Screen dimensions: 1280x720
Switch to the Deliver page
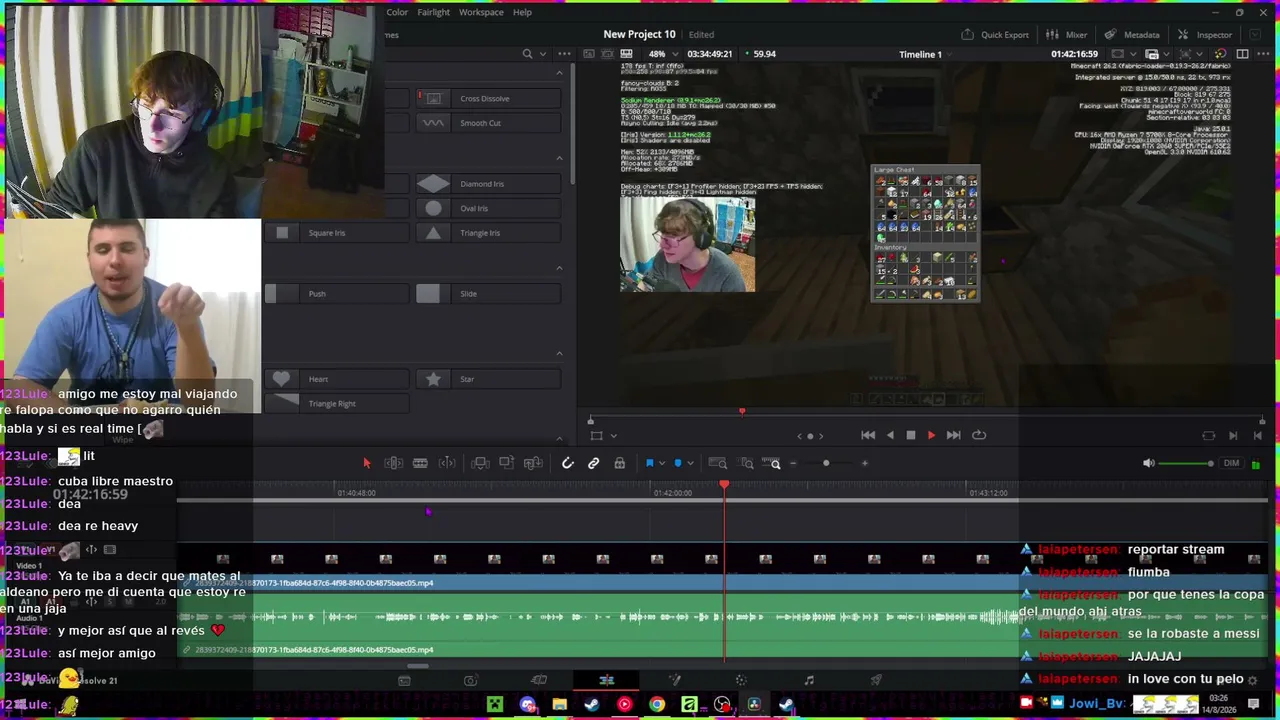[876, 680]
